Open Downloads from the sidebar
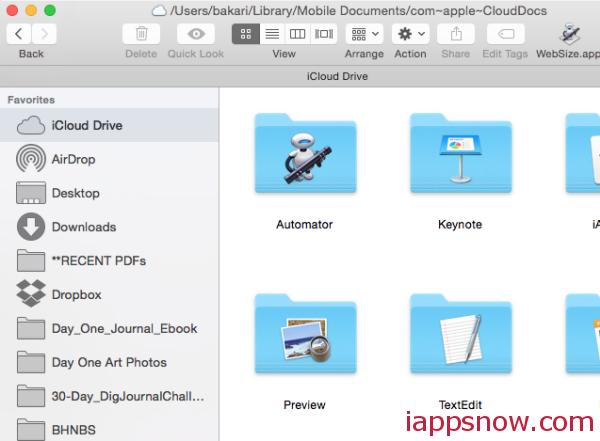 tap(109, 227)
